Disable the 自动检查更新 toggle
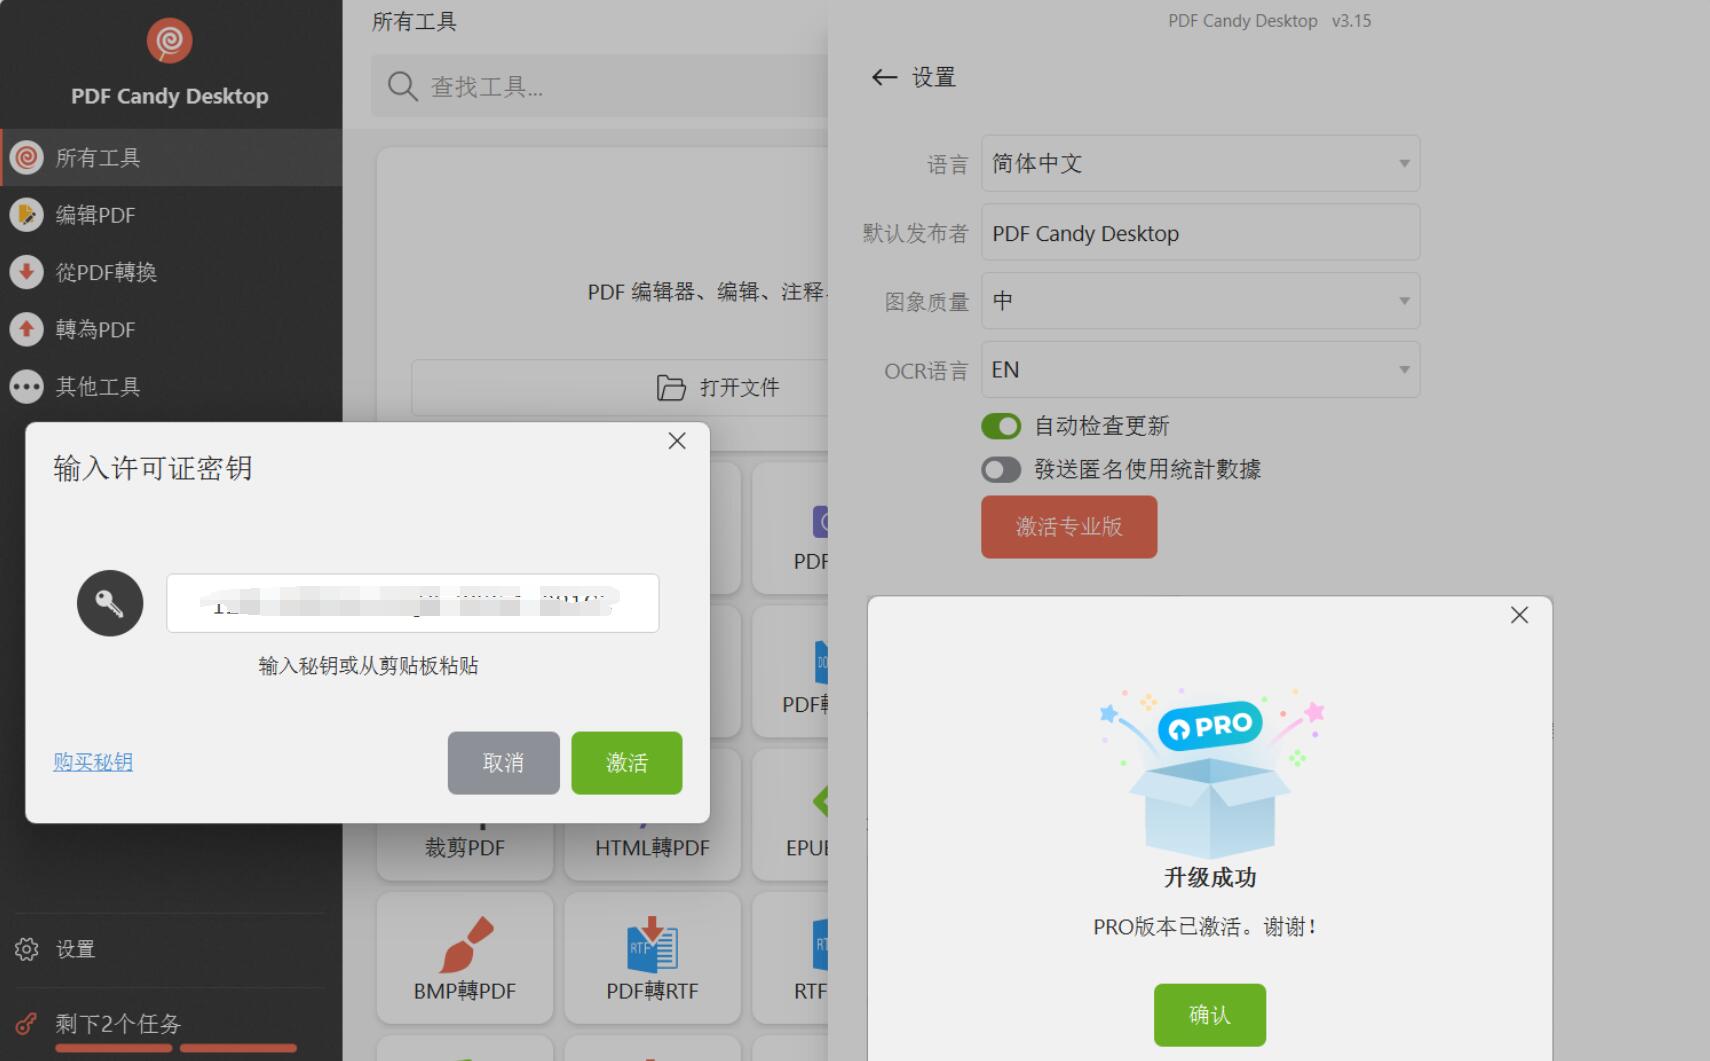This screenshot has width=1710, height=1061. (x=1001, y=426)
